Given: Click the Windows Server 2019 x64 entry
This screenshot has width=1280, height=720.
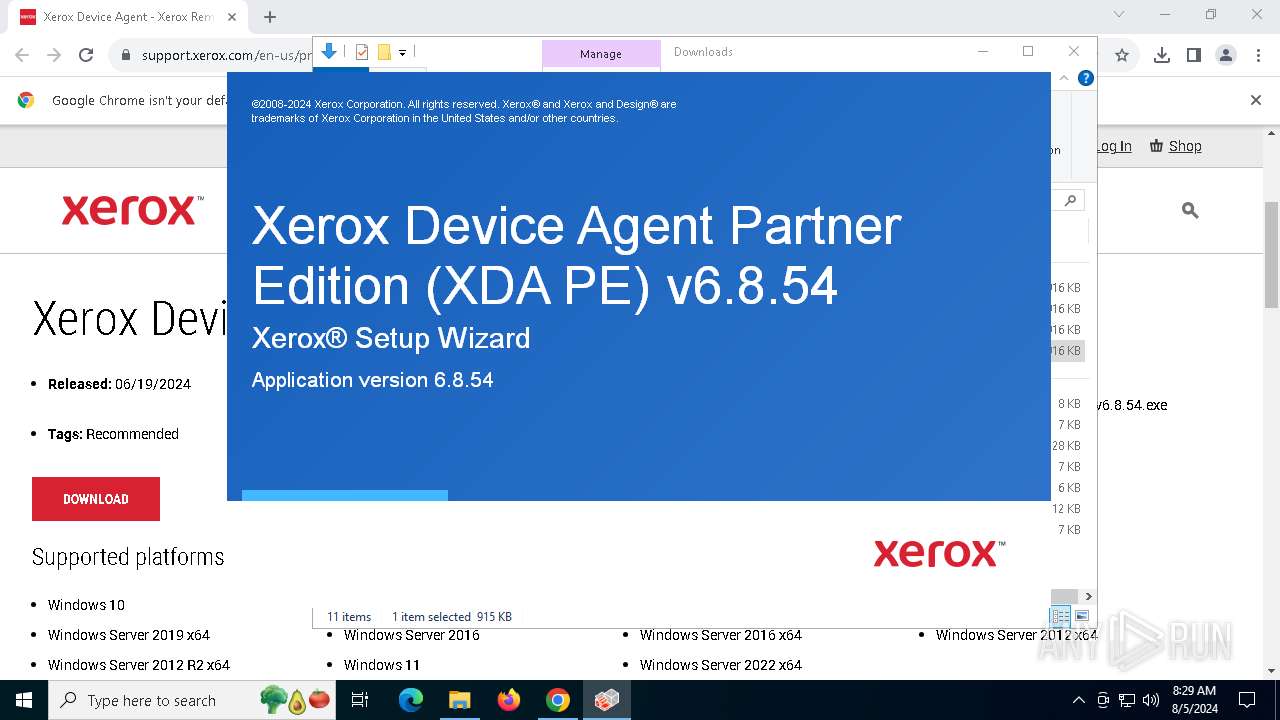Looking at the screenshot, I should click(129, 635).
